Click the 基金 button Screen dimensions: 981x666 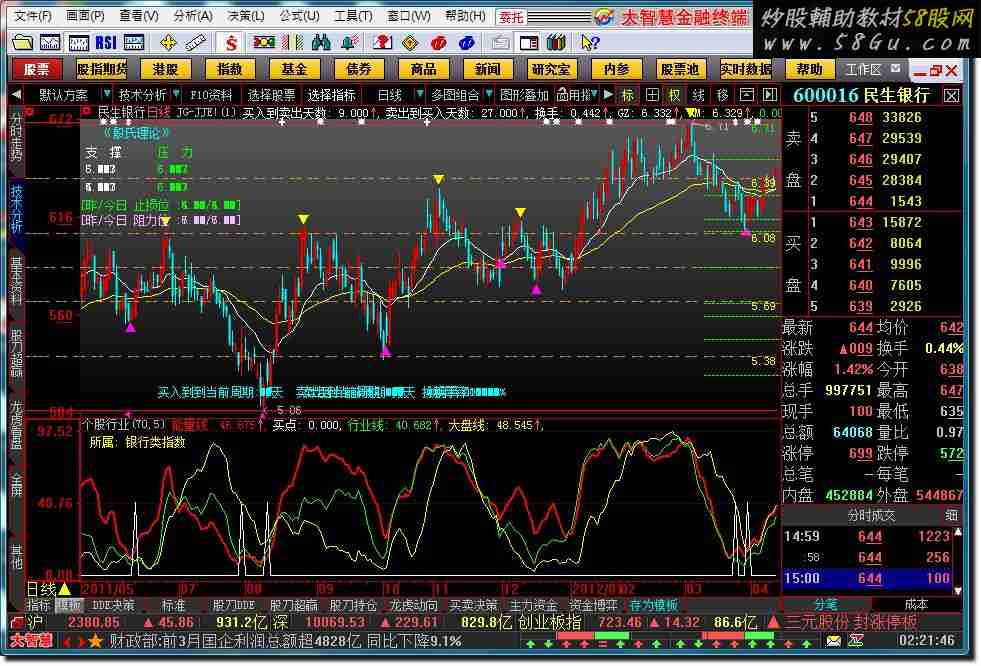click(x=294, y=69)
